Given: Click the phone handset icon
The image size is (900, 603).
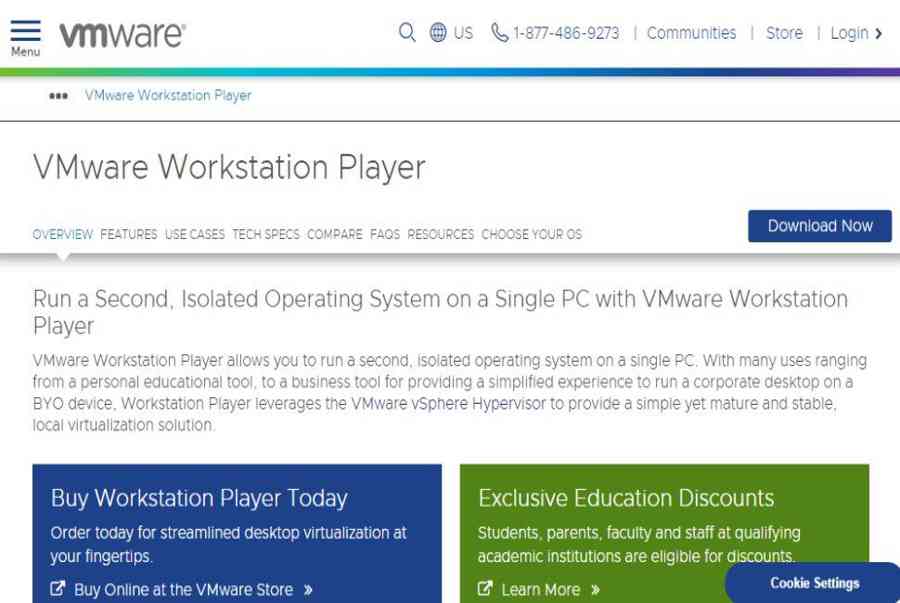Looking at the screenshot, I should click(x=499, y=33).
